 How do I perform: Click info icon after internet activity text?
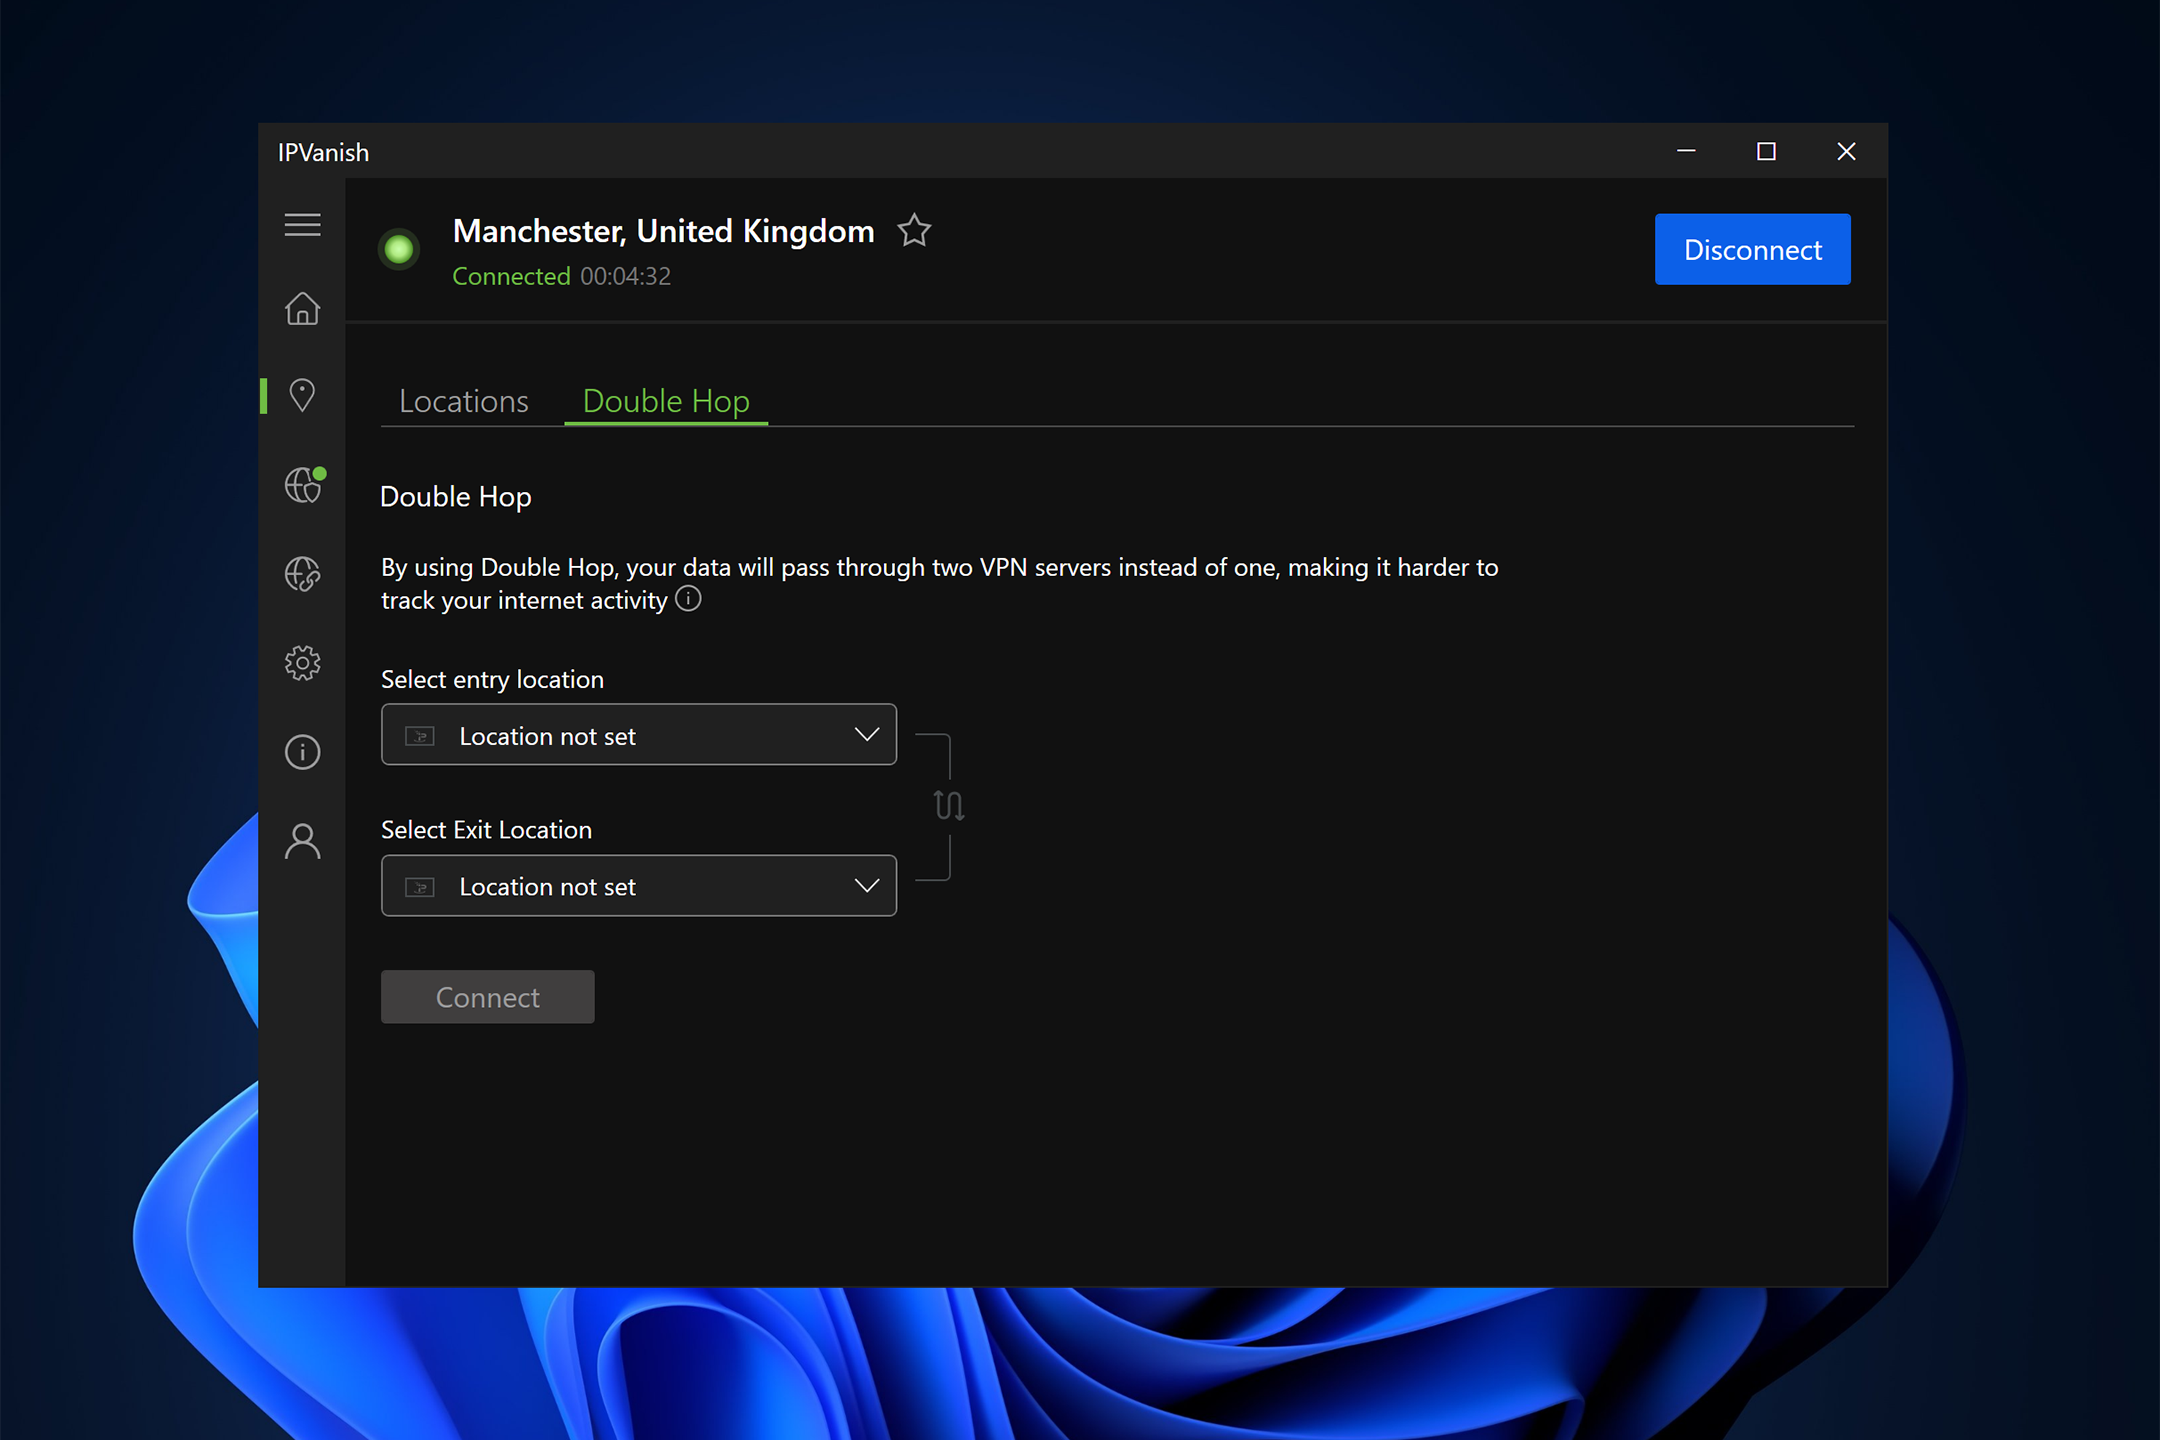coord(688,599)
